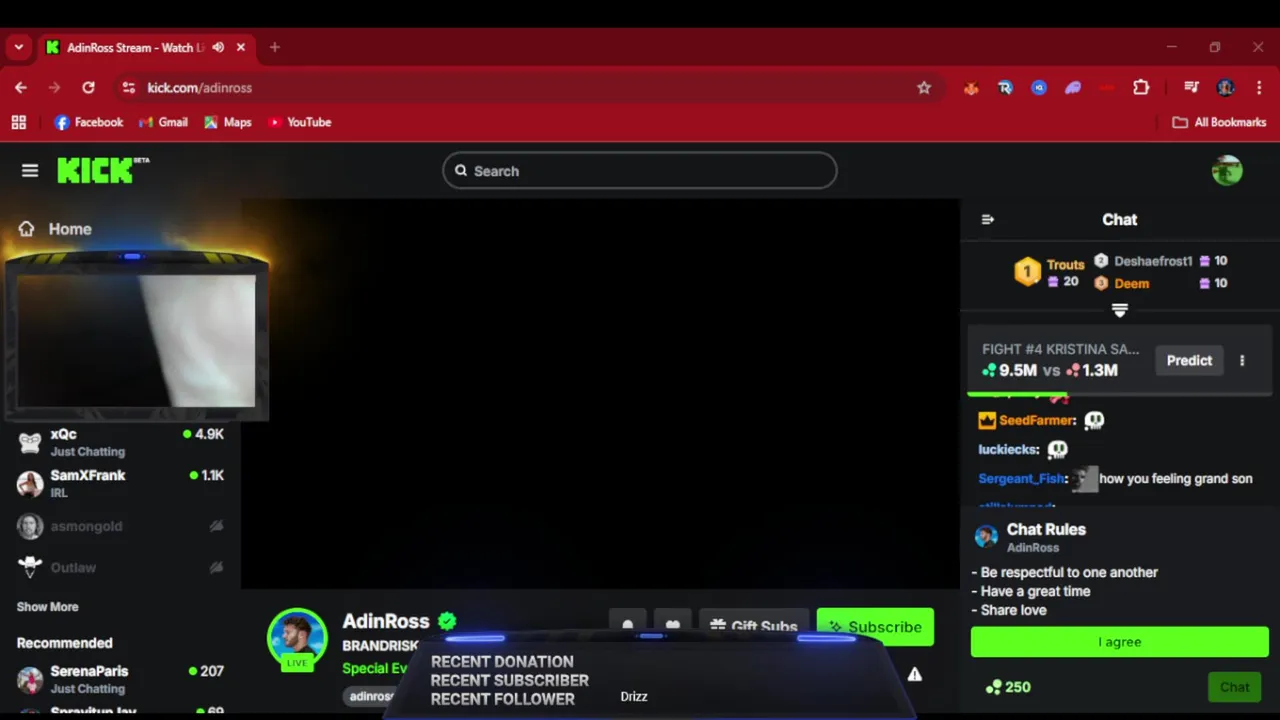Open SerenaParis recommended channel
The image size is (1280, 720).
120,679
